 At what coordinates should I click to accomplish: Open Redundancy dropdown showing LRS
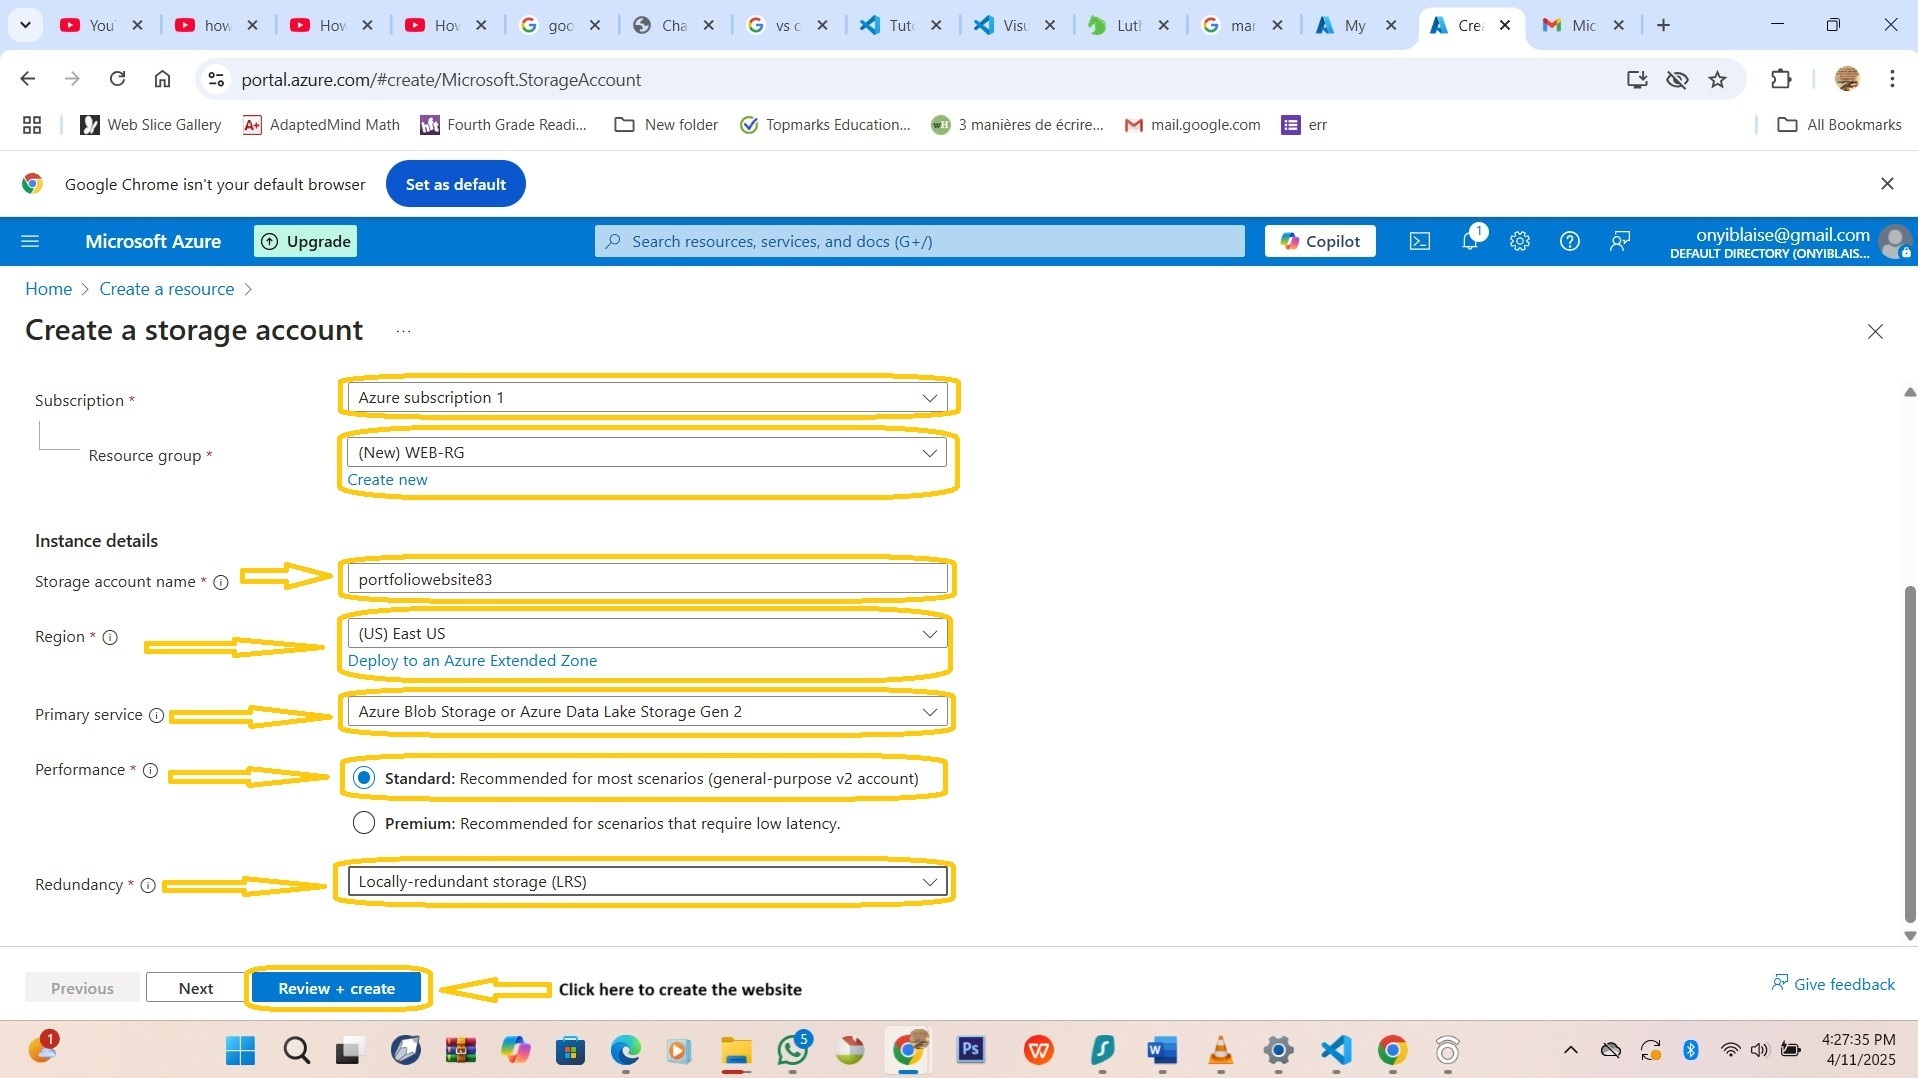647,882
